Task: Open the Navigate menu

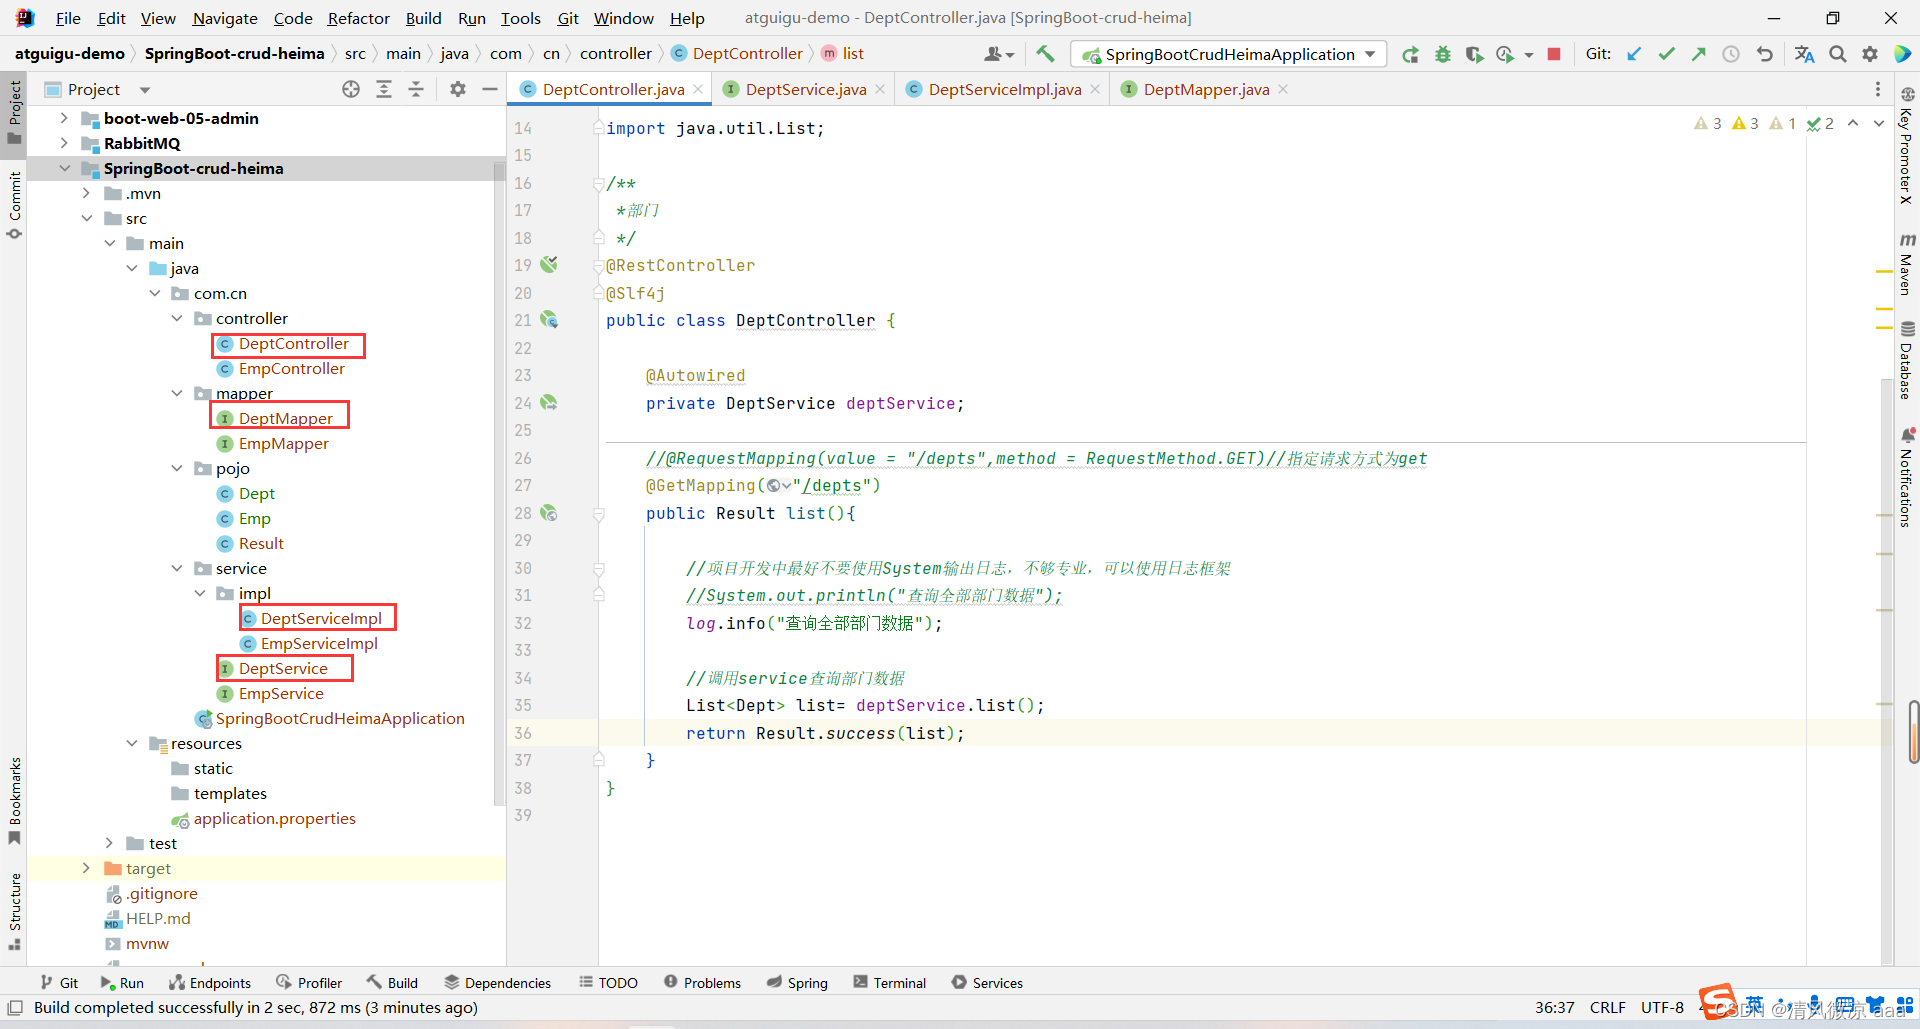Action: [x=225, y=18]
